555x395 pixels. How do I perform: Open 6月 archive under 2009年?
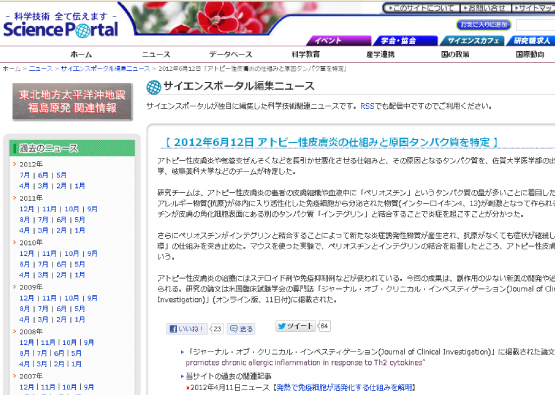(x=61, y=309)
